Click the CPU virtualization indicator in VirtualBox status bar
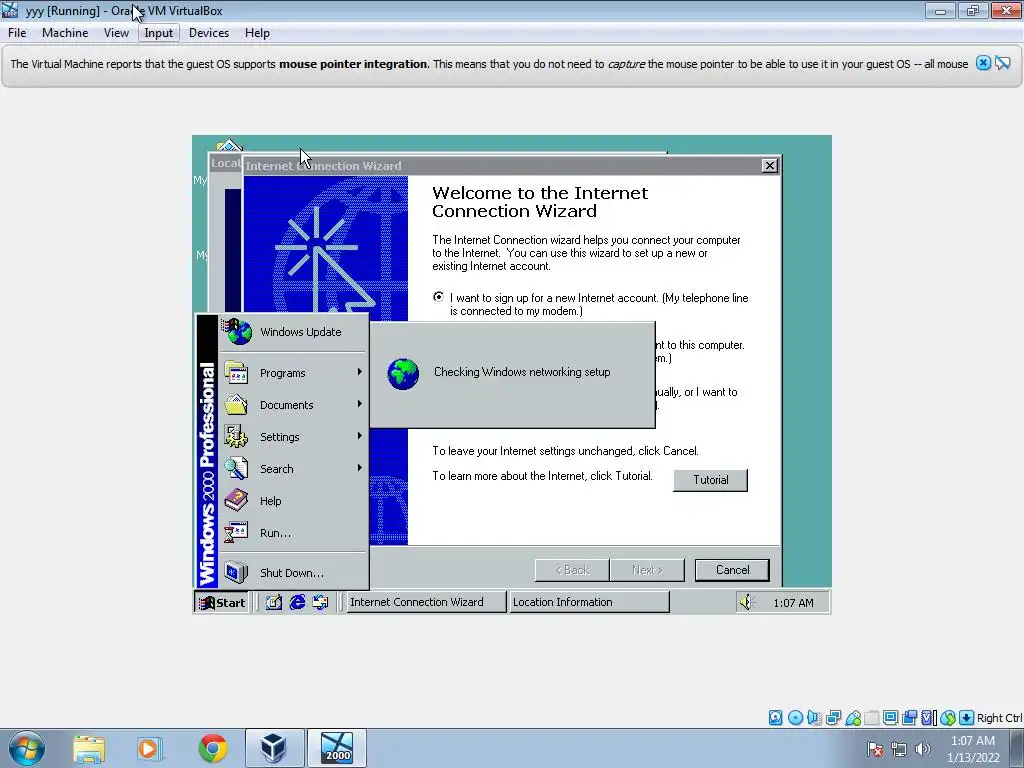 coord(929,718)
